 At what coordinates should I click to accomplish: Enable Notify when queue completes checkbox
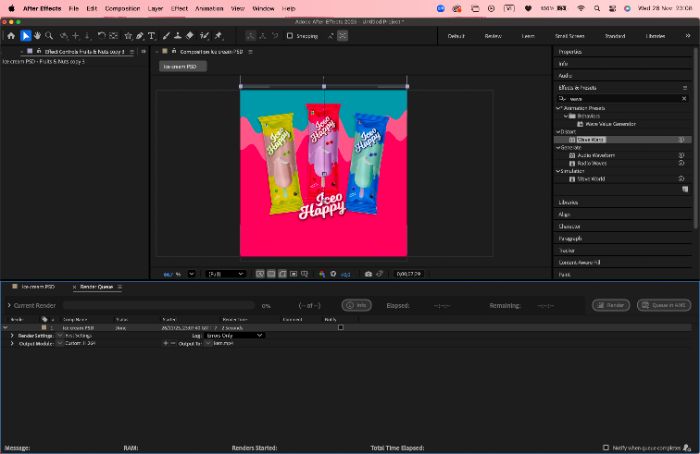tap(606, 447)
